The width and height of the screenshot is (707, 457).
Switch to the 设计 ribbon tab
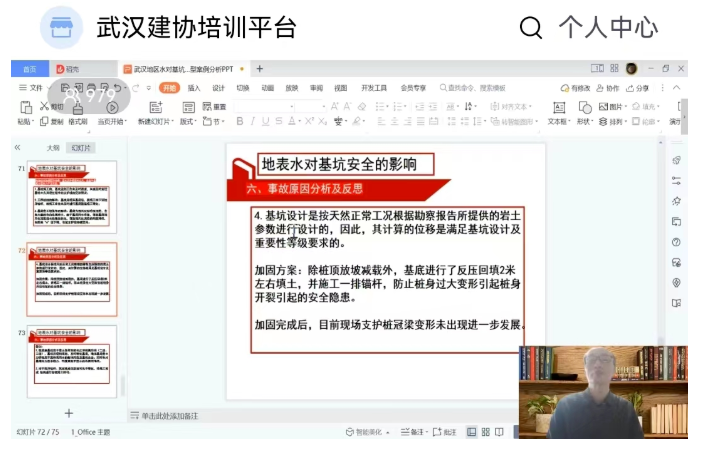point(218,88)
